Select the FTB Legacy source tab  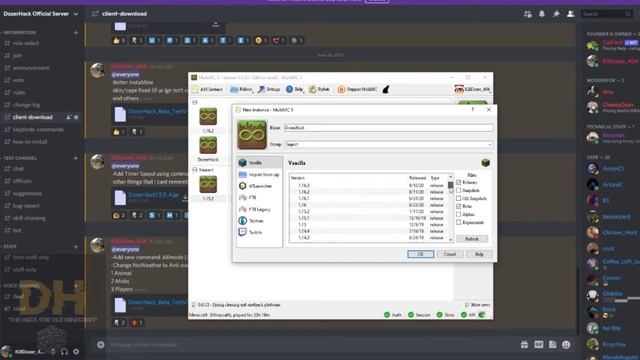click(x=259, y=209)
